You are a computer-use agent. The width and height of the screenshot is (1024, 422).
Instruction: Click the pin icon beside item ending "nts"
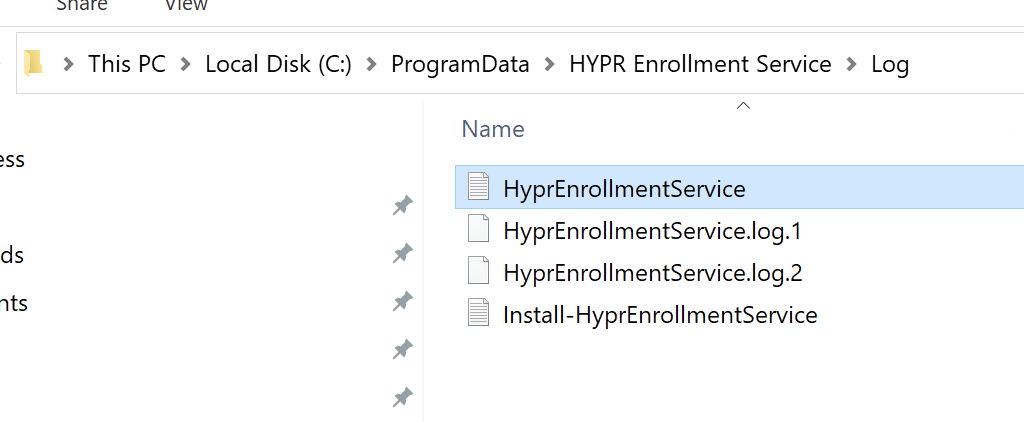pyautogui.click(x=403, y=301)
